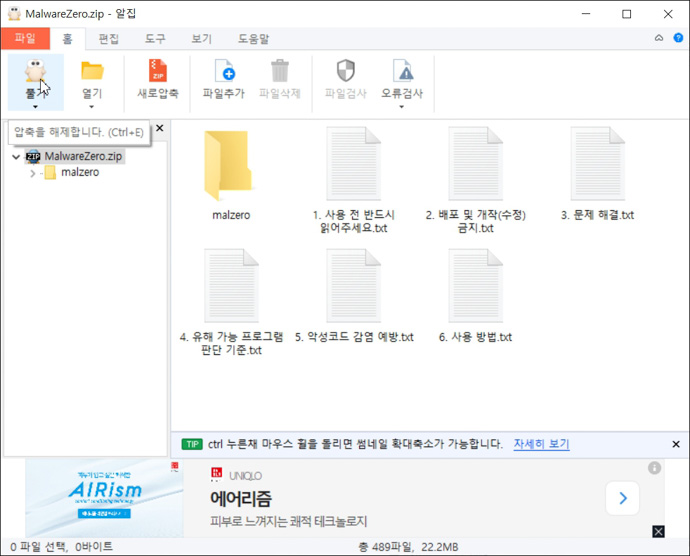Switch to the 도움말 ribbon tab
Image resolution: width=690 pixels, height=556 pixels.
click(253, 39)
